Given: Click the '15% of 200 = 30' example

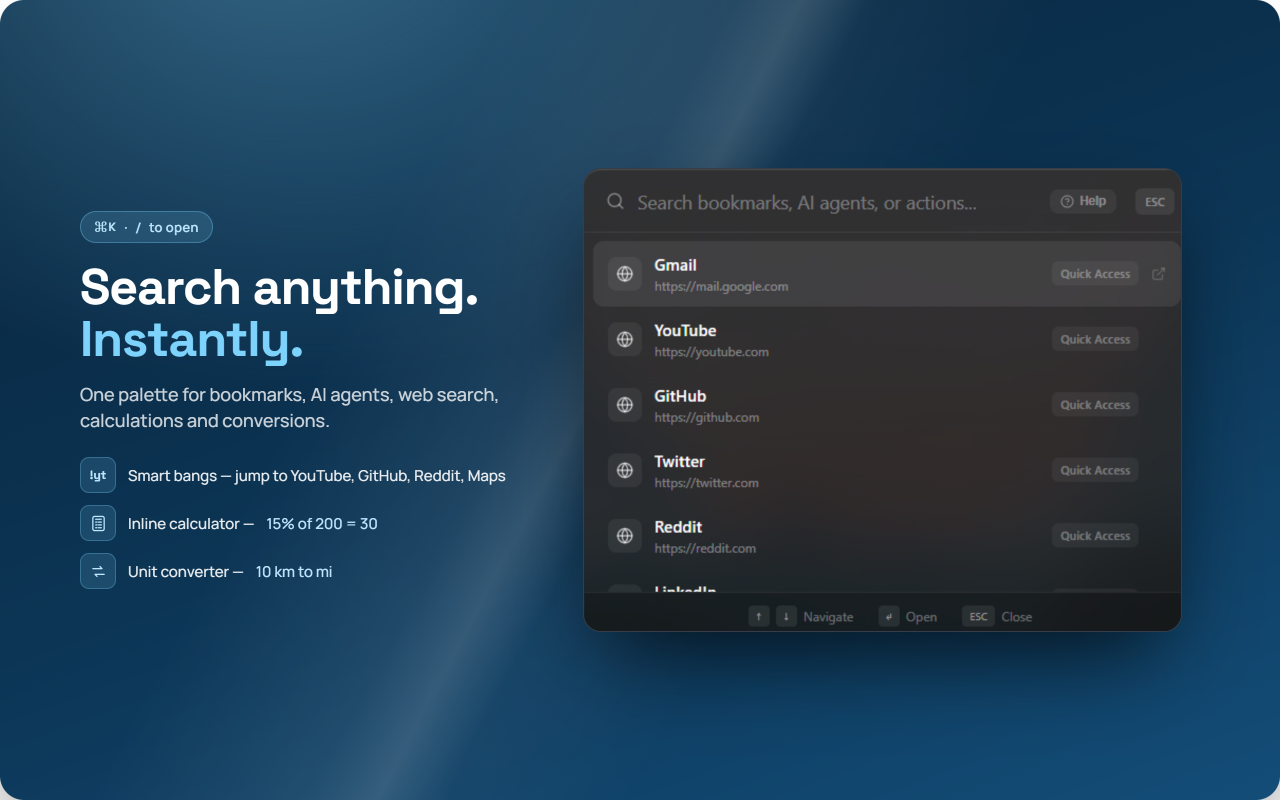Looking at the screenshot, I should 322,524.
